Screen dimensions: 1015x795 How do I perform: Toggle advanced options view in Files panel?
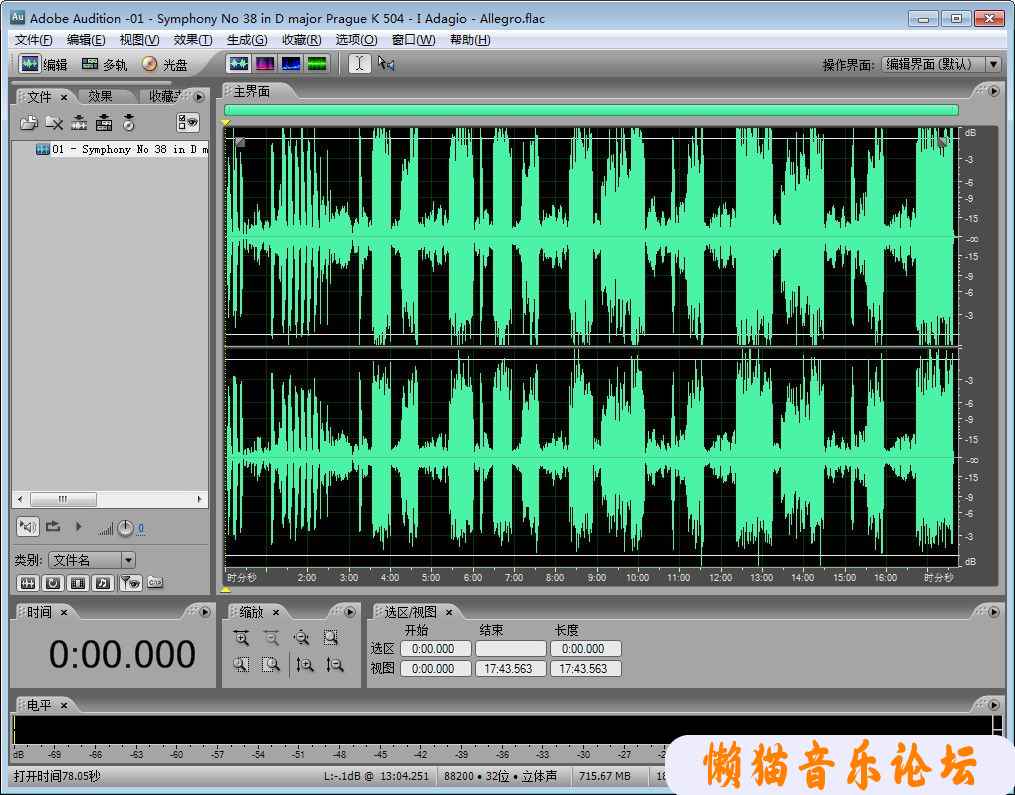click(x=188, y=122)
